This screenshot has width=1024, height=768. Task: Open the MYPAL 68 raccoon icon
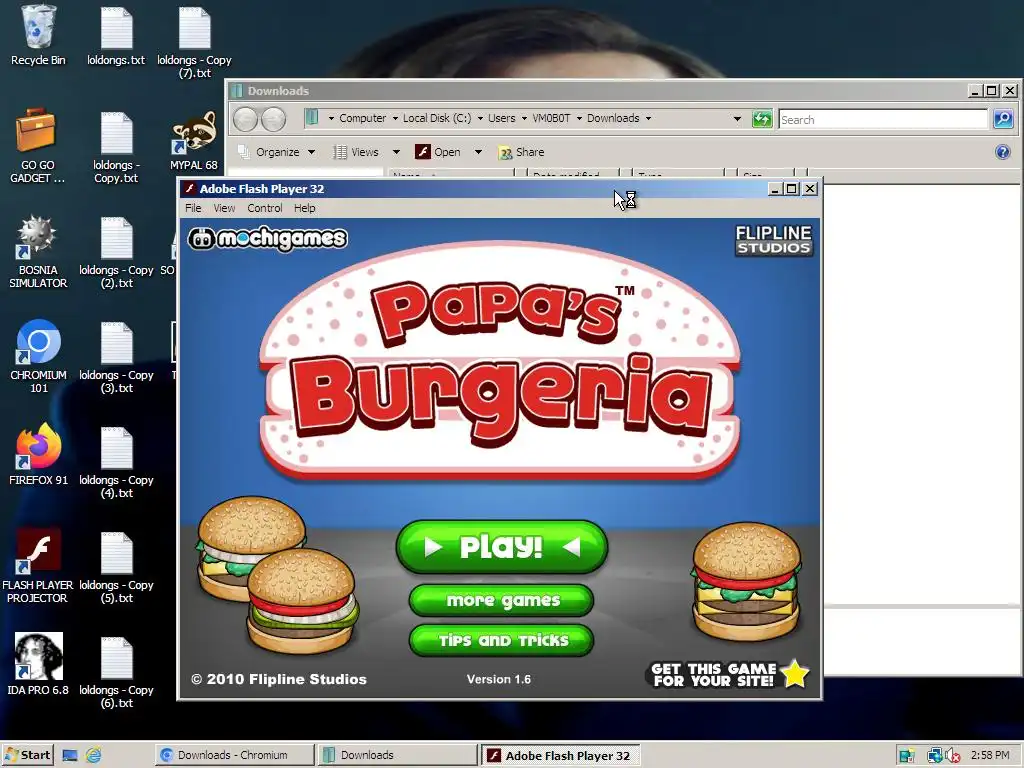[194, 141]
